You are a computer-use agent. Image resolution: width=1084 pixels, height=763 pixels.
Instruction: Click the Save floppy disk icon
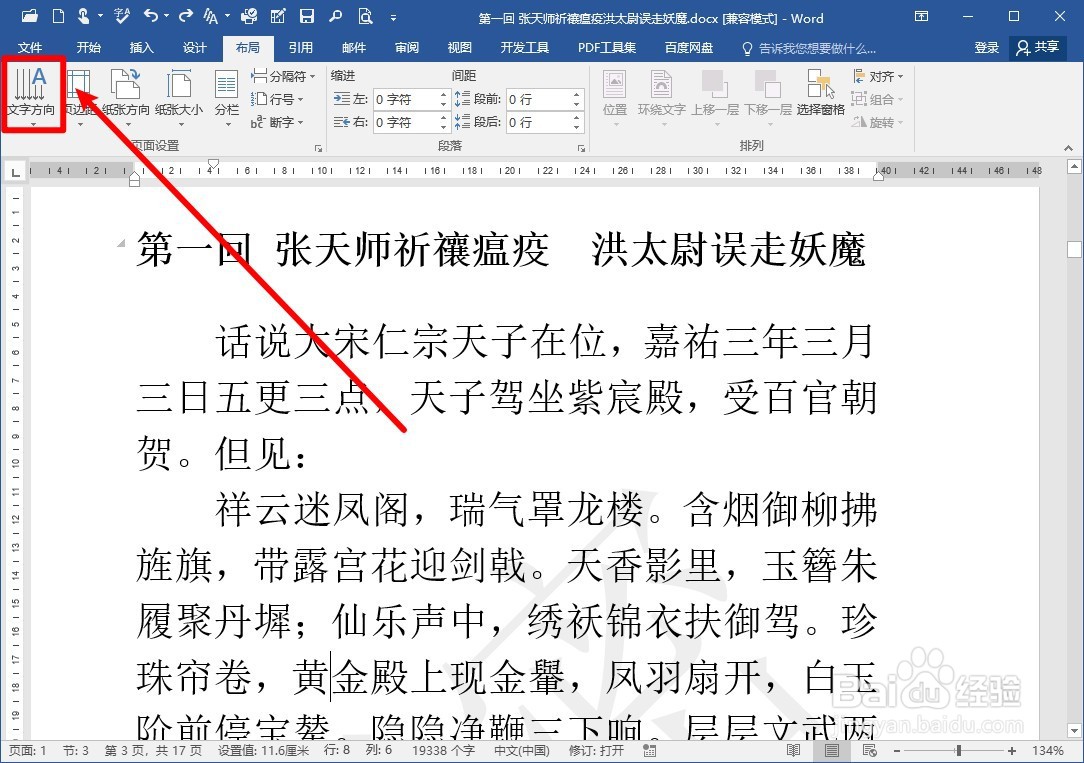point(307,16)
